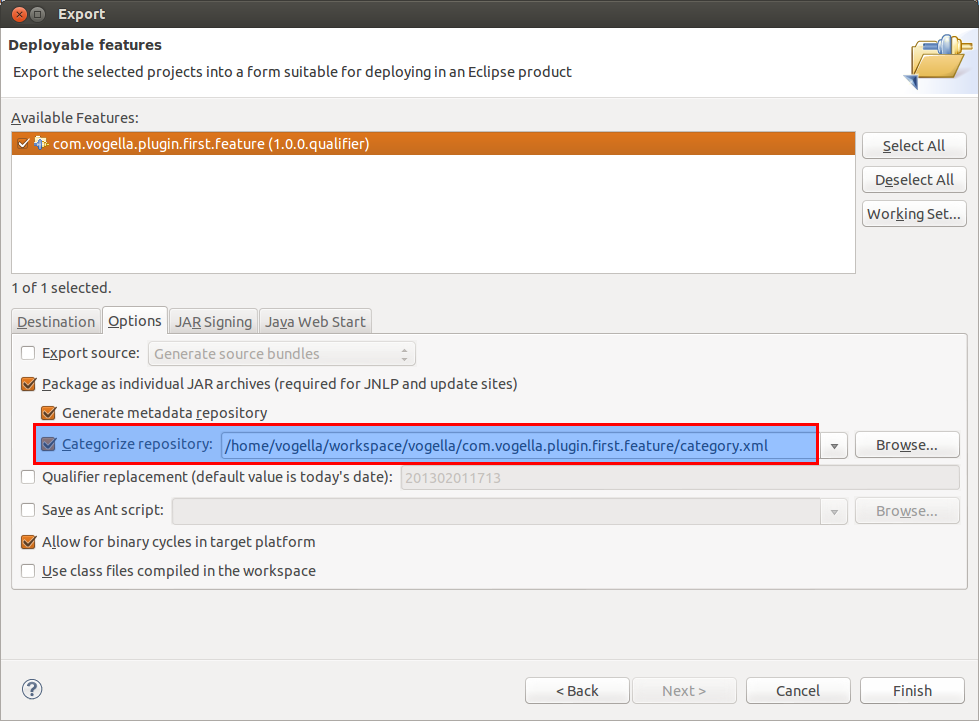Enable Use class files compiled in workspace
This screenshot has height=721, width=979.
(x=28, y=571)
